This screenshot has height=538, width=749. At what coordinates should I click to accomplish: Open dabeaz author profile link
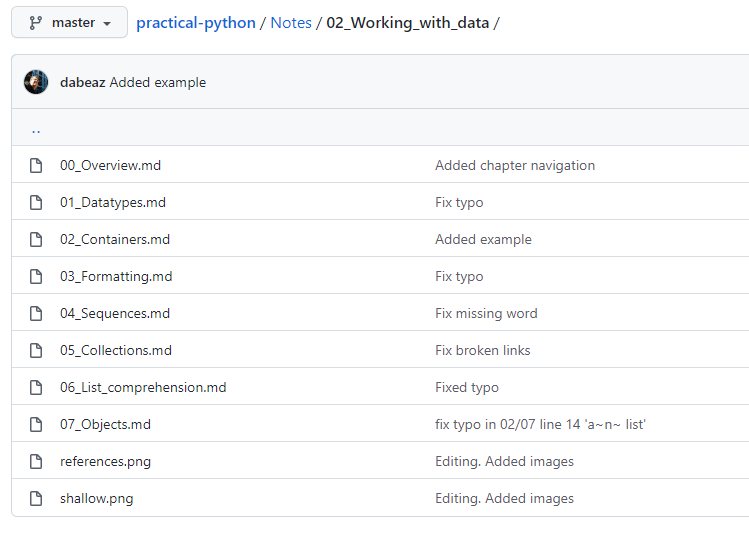pos(82,82)
